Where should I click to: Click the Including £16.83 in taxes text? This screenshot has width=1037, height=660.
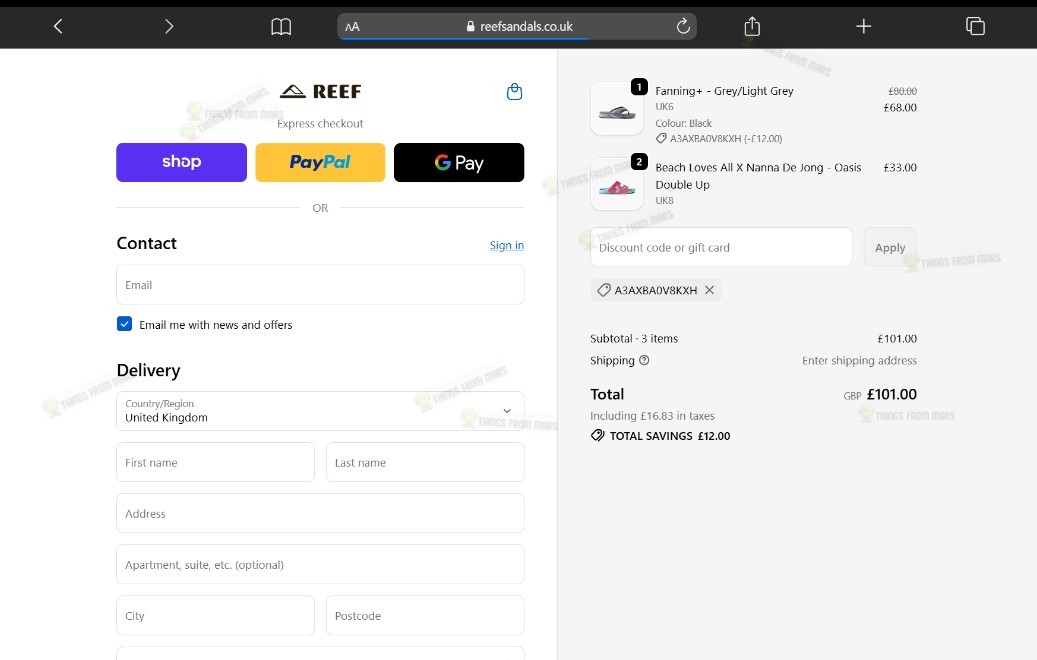(652, 416)
